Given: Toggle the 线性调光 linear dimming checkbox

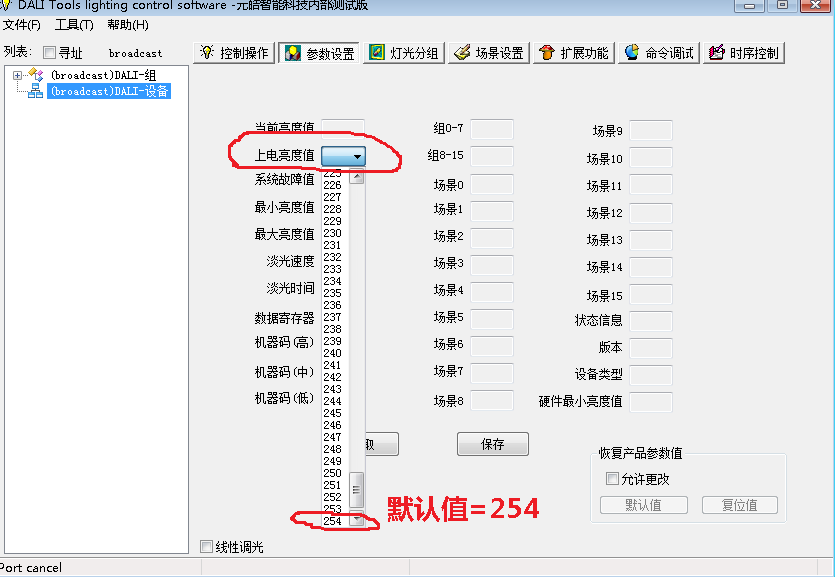Looking at the screenshot, I should 207,547.
